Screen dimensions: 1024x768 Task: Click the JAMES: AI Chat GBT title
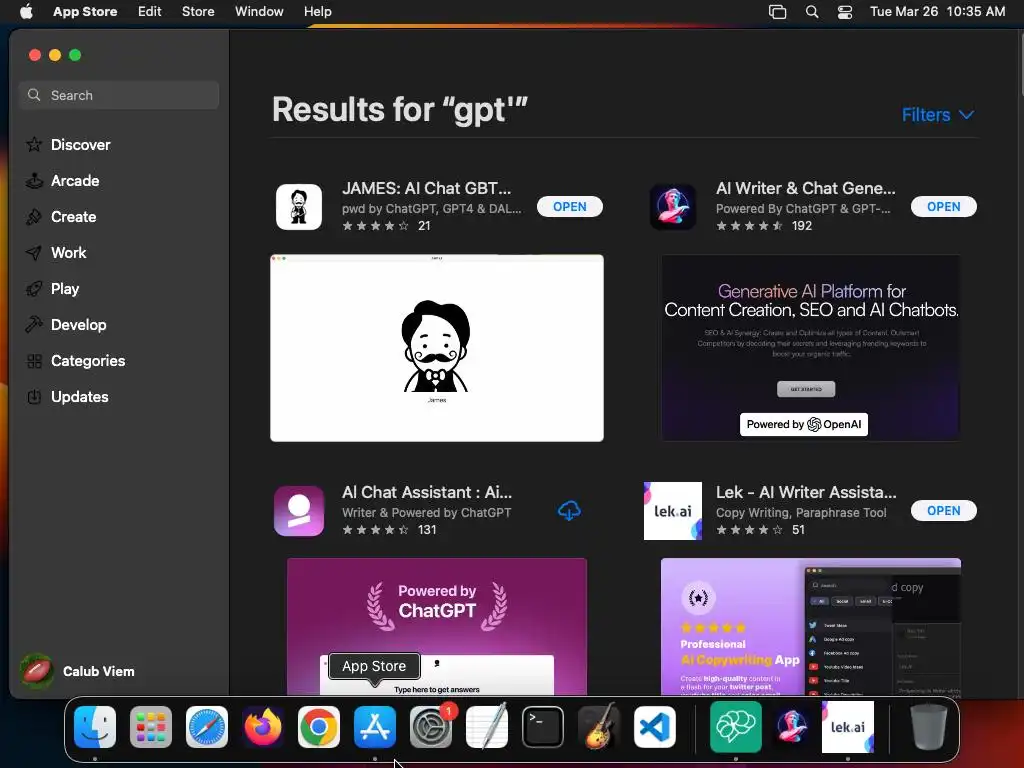point(426,188)
